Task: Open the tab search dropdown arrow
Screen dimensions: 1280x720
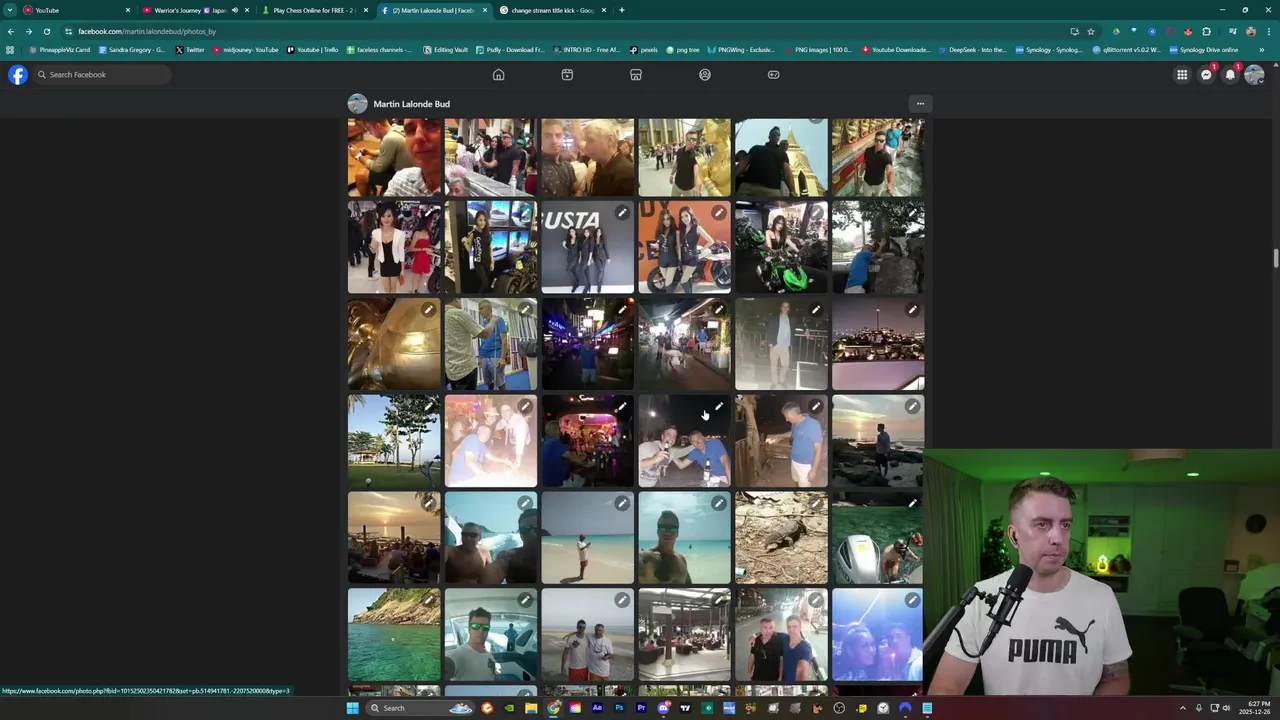Action: click(10, 10)
